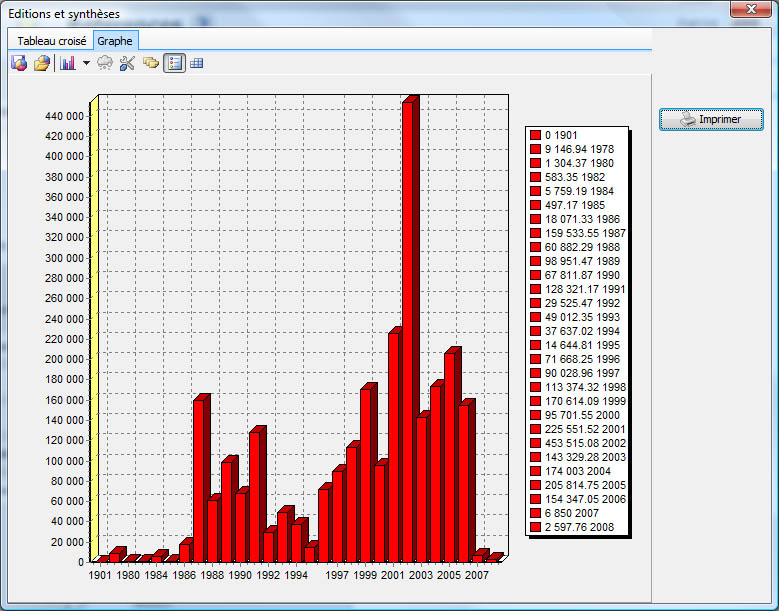Click the data grid icon
779x611 pixels.
[x=197, y=63]
